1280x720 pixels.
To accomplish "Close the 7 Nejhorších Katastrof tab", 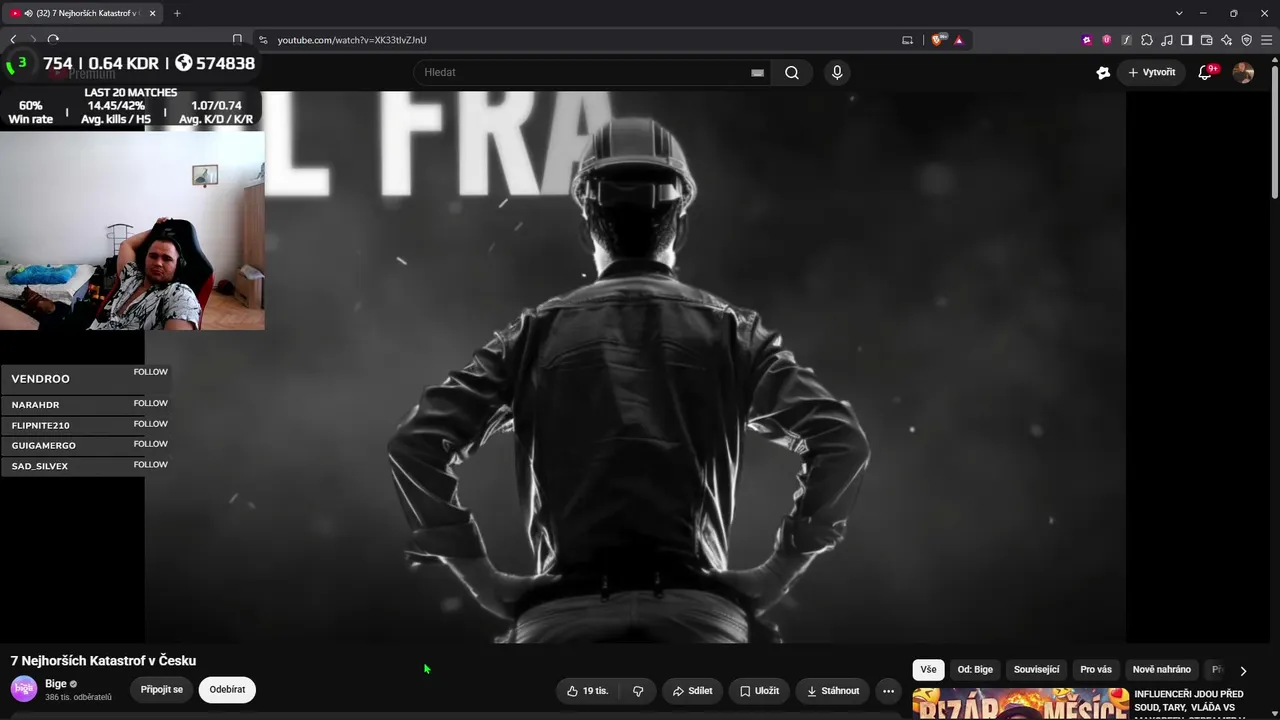I will (x=153, y=13).
